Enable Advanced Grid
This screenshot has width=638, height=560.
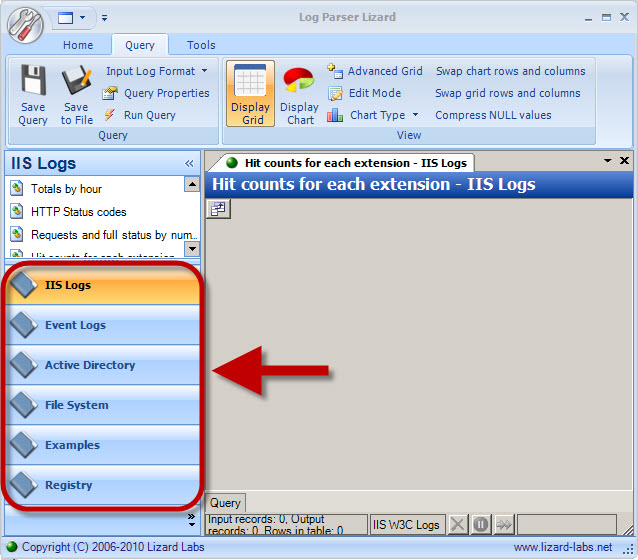point(375,71)
